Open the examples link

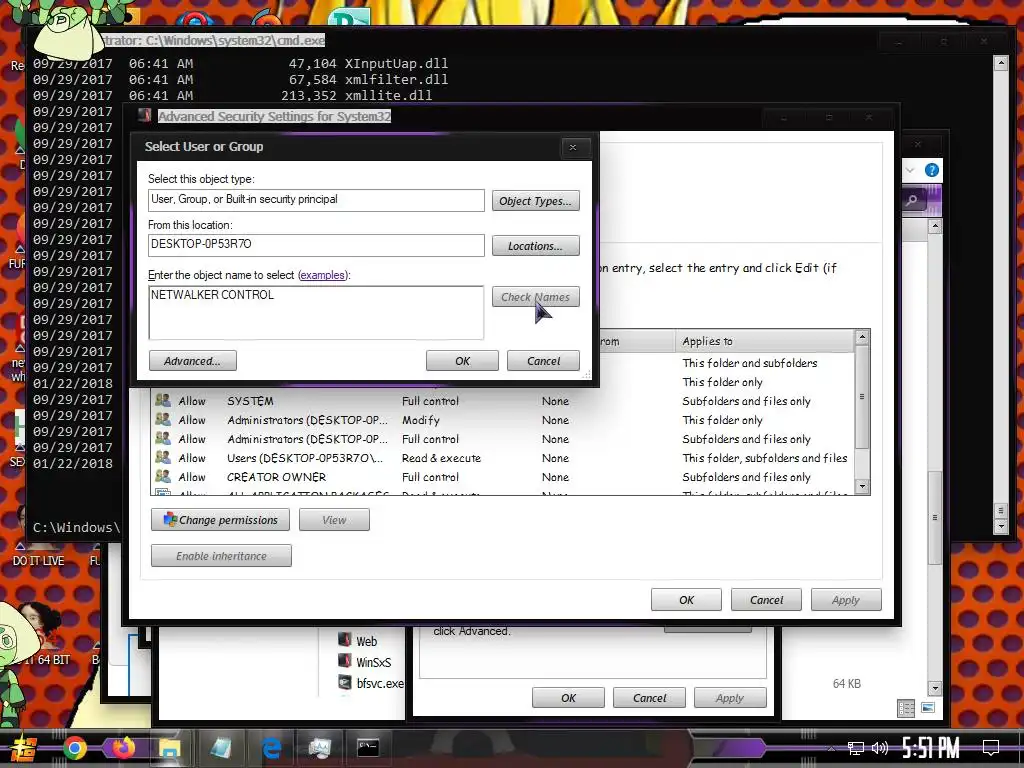[x=322, y=275]
